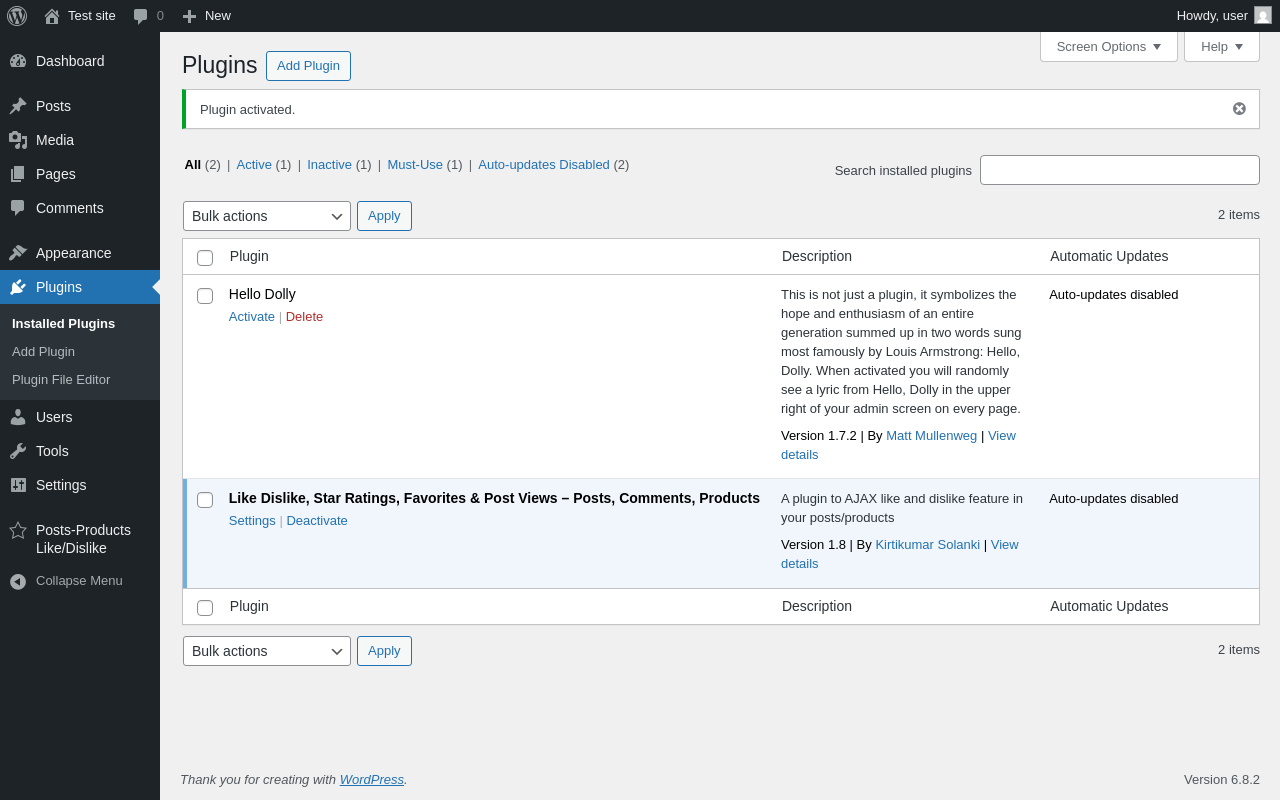Click the Tools wrench icon

[18, 451]
